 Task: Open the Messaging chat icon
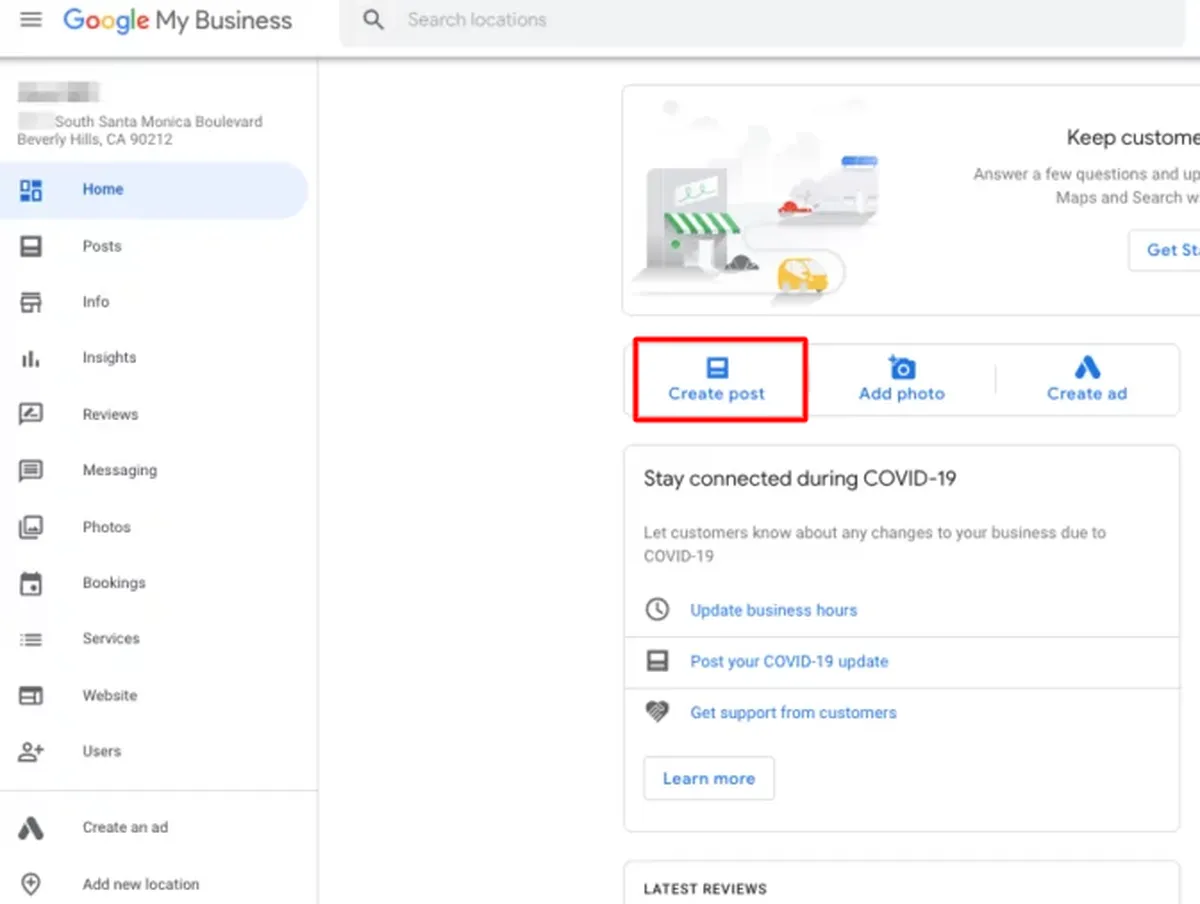31,470
